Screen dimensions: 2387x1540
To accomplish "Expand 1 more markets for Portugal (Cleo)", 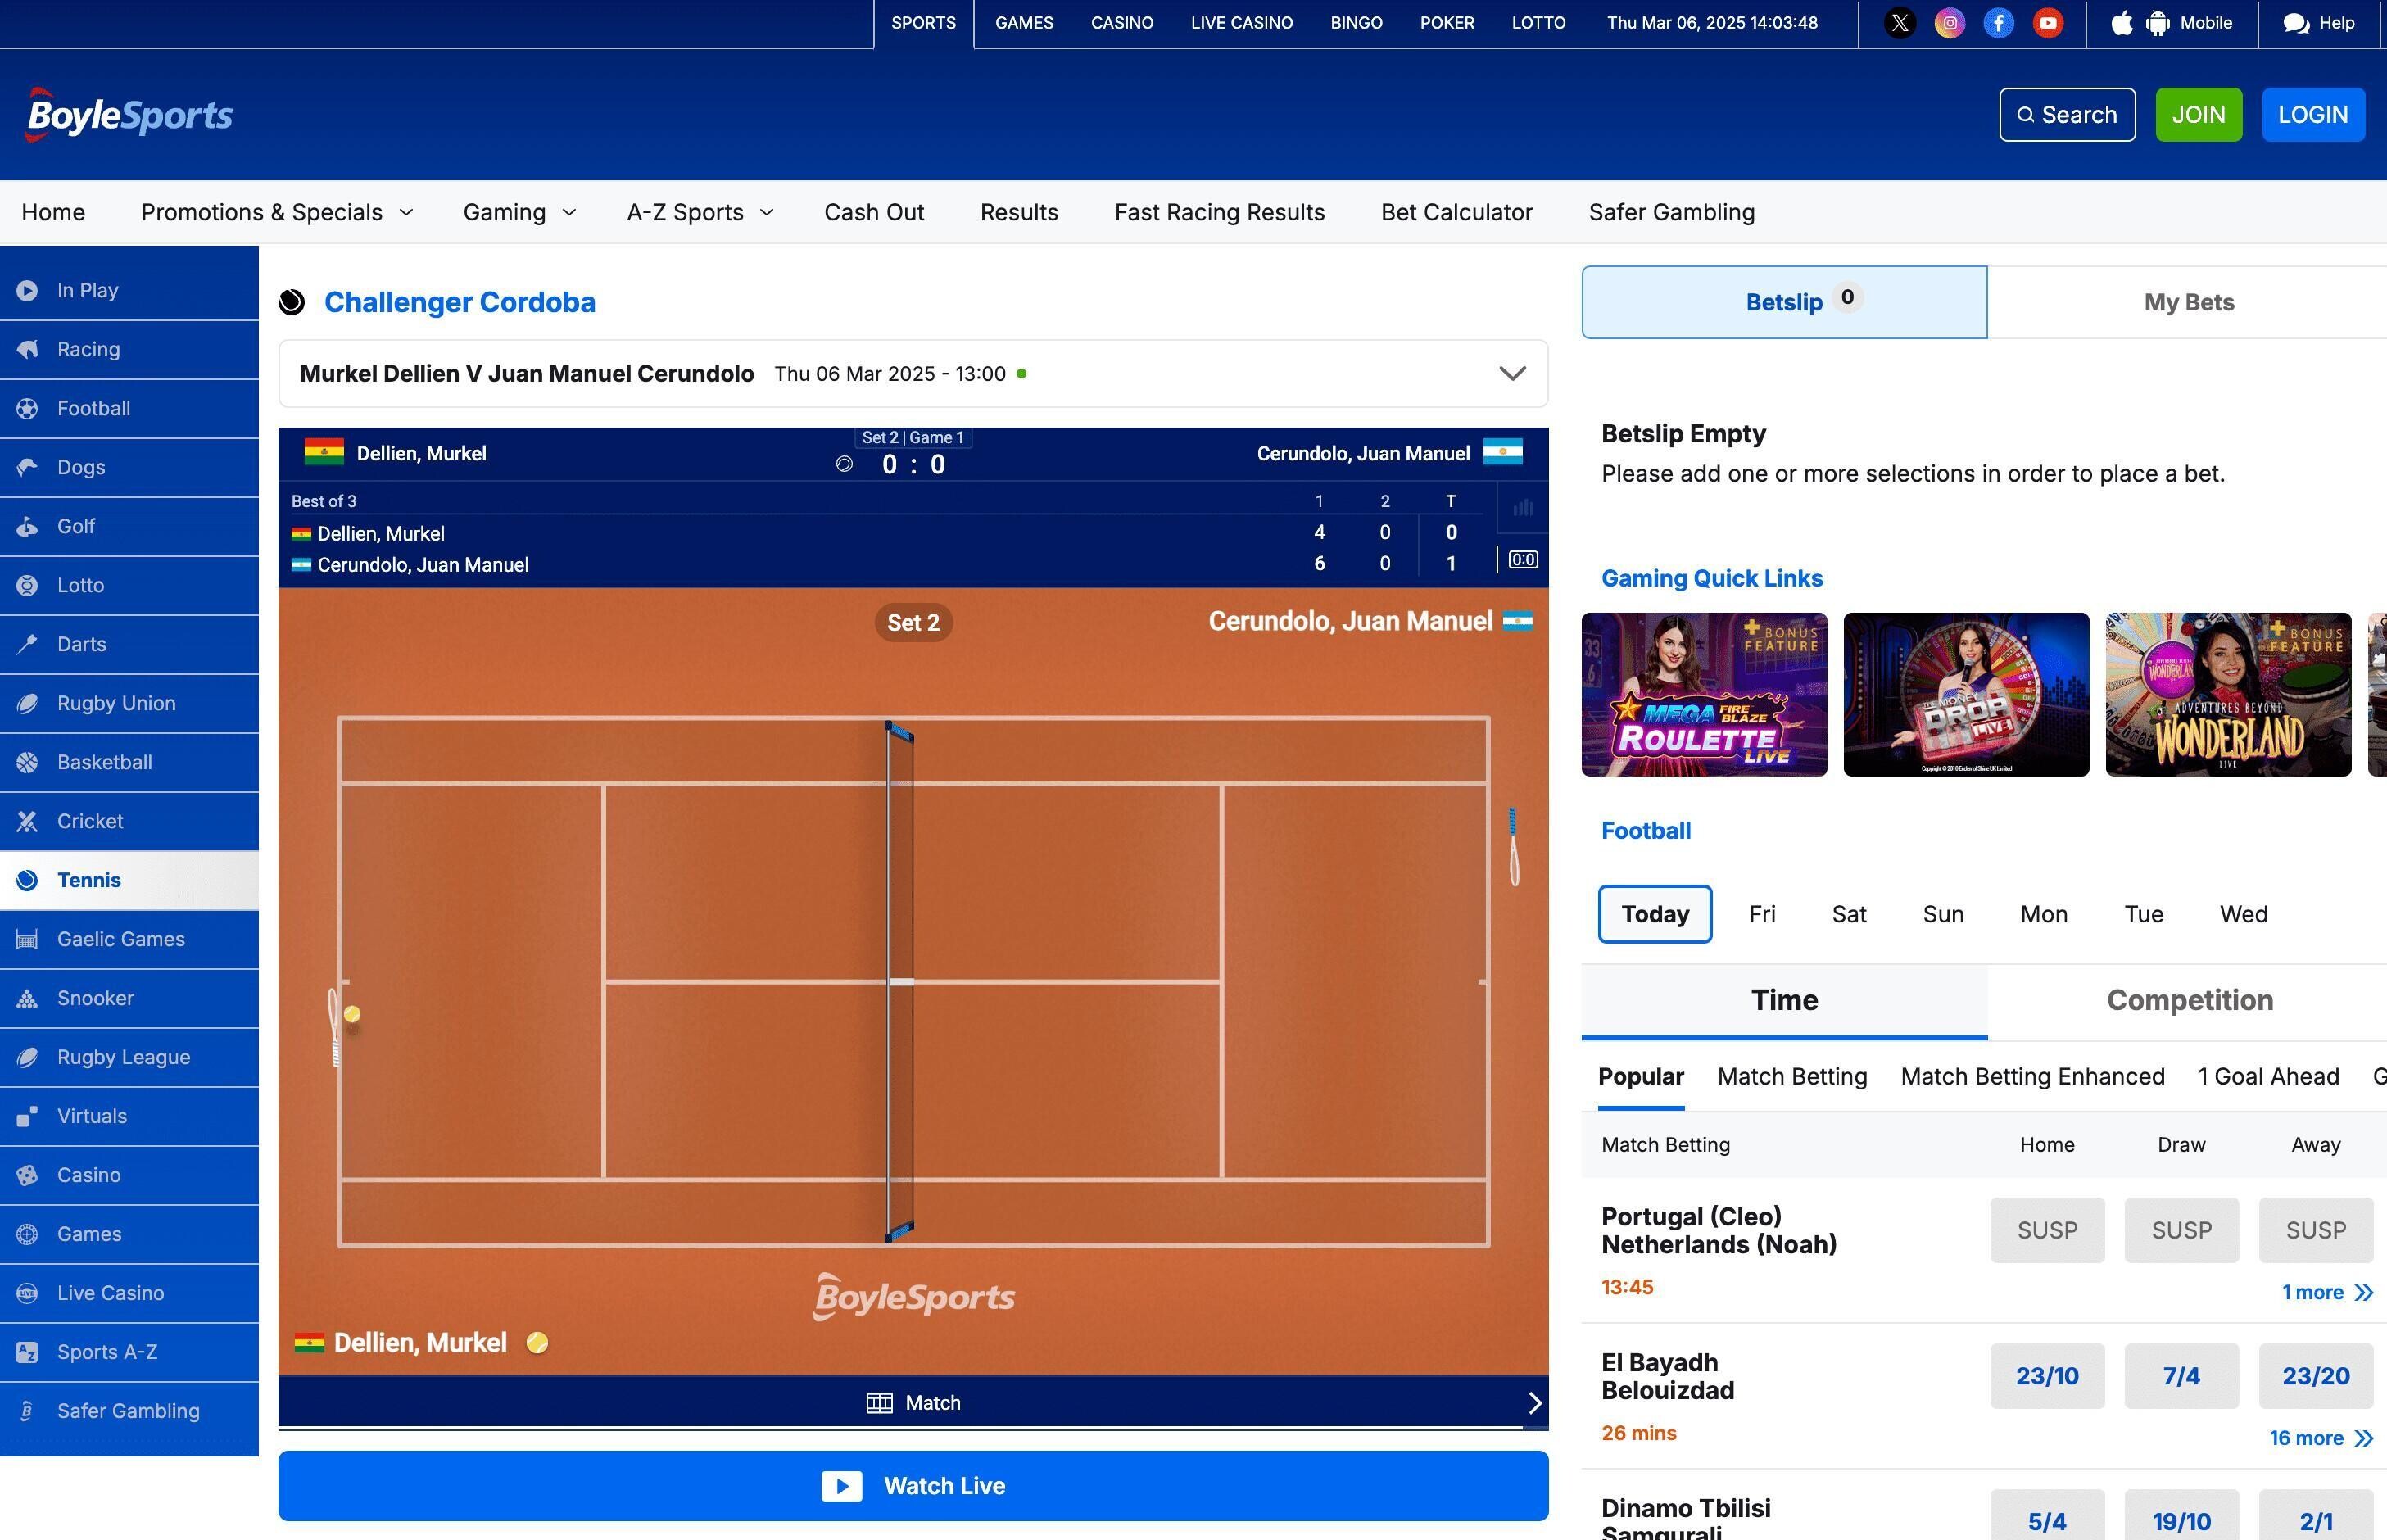I will pyautogui.click(x=2326, y=1292).
